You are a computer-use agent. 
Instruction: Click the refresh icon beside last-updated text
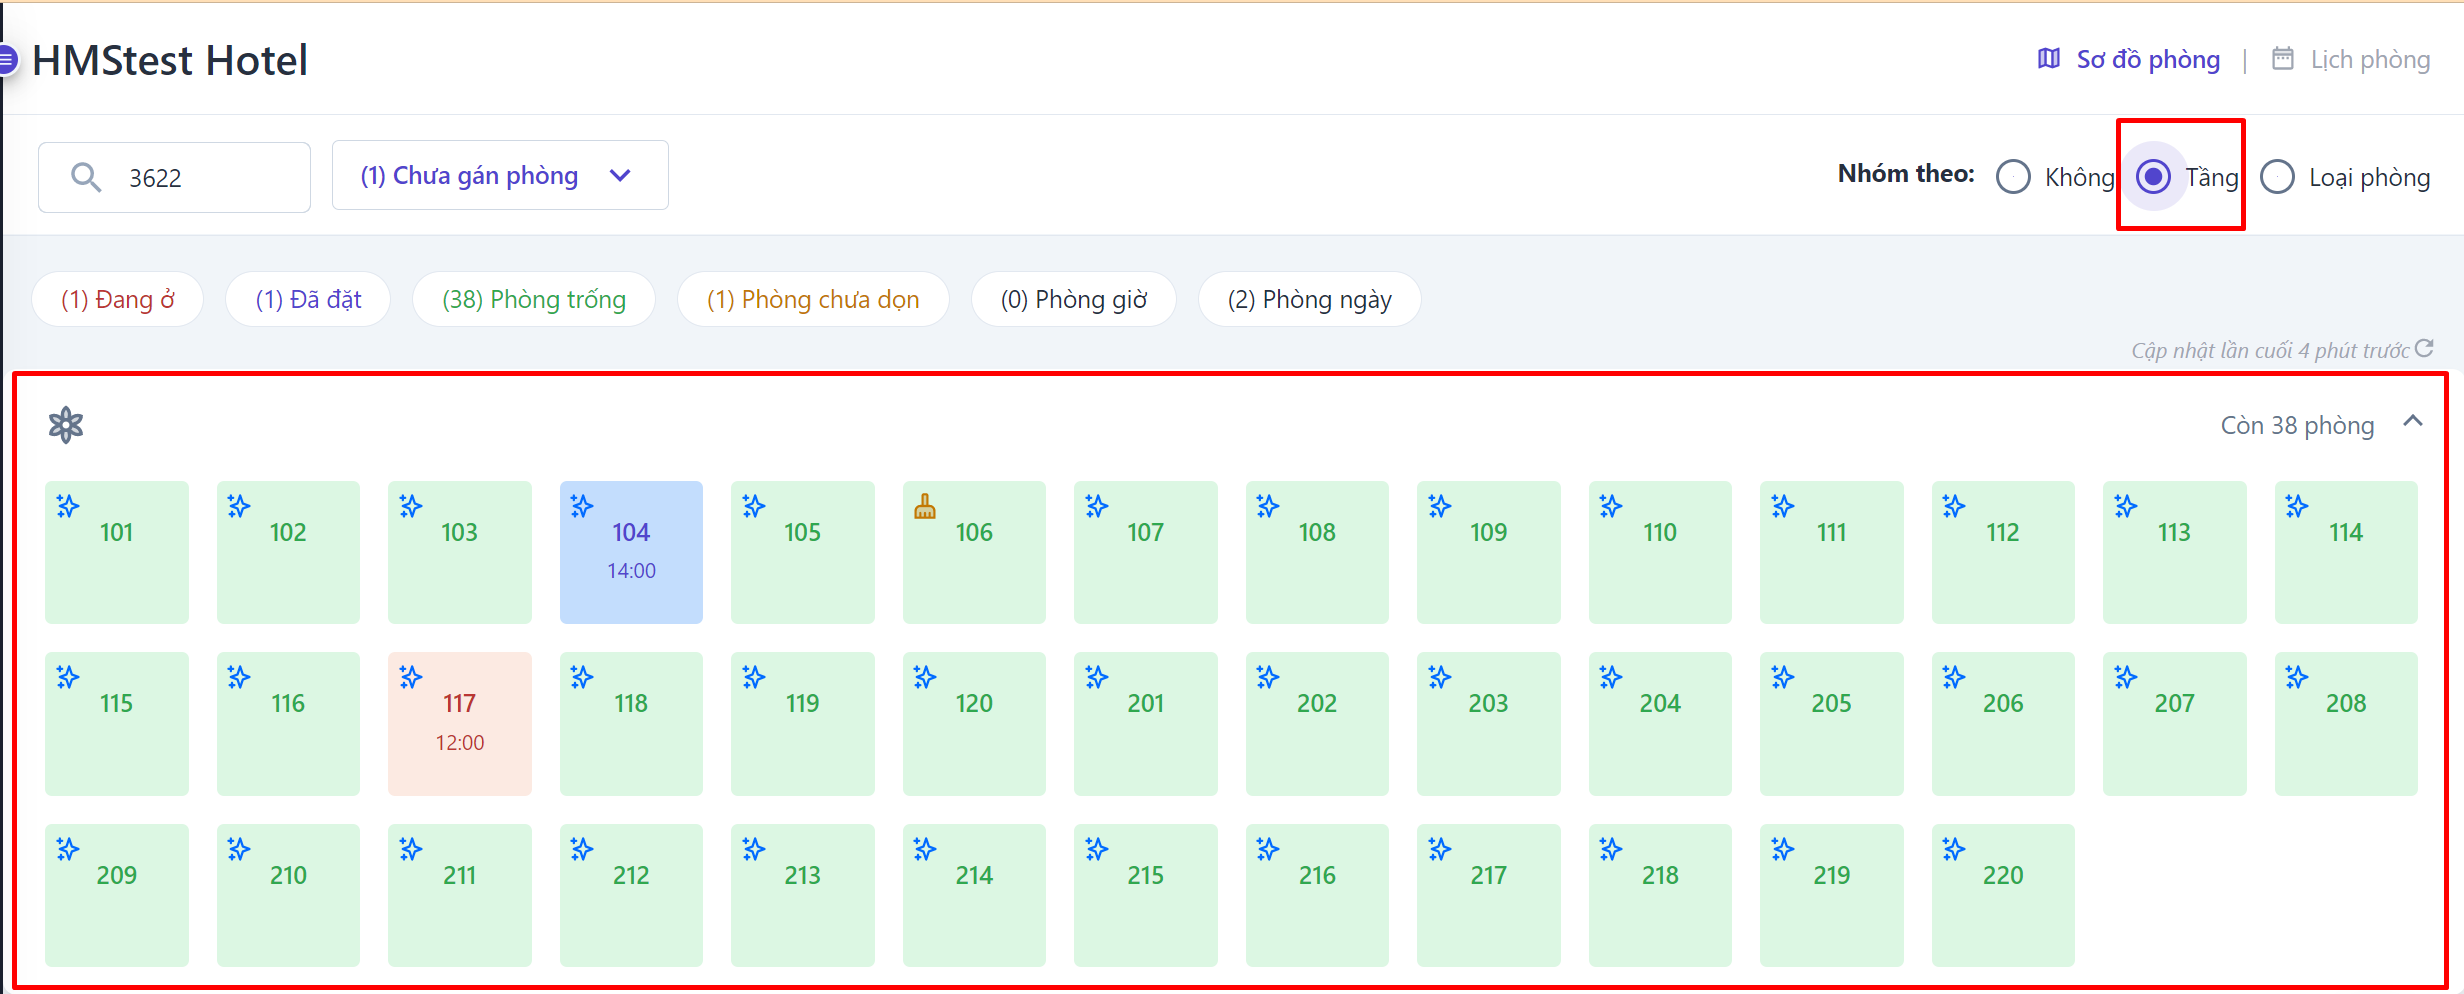[2424, 348]
